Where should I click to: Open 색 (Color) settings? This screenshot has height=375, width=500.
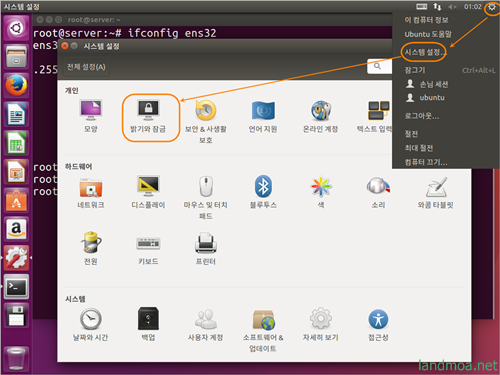pos(320,192)
